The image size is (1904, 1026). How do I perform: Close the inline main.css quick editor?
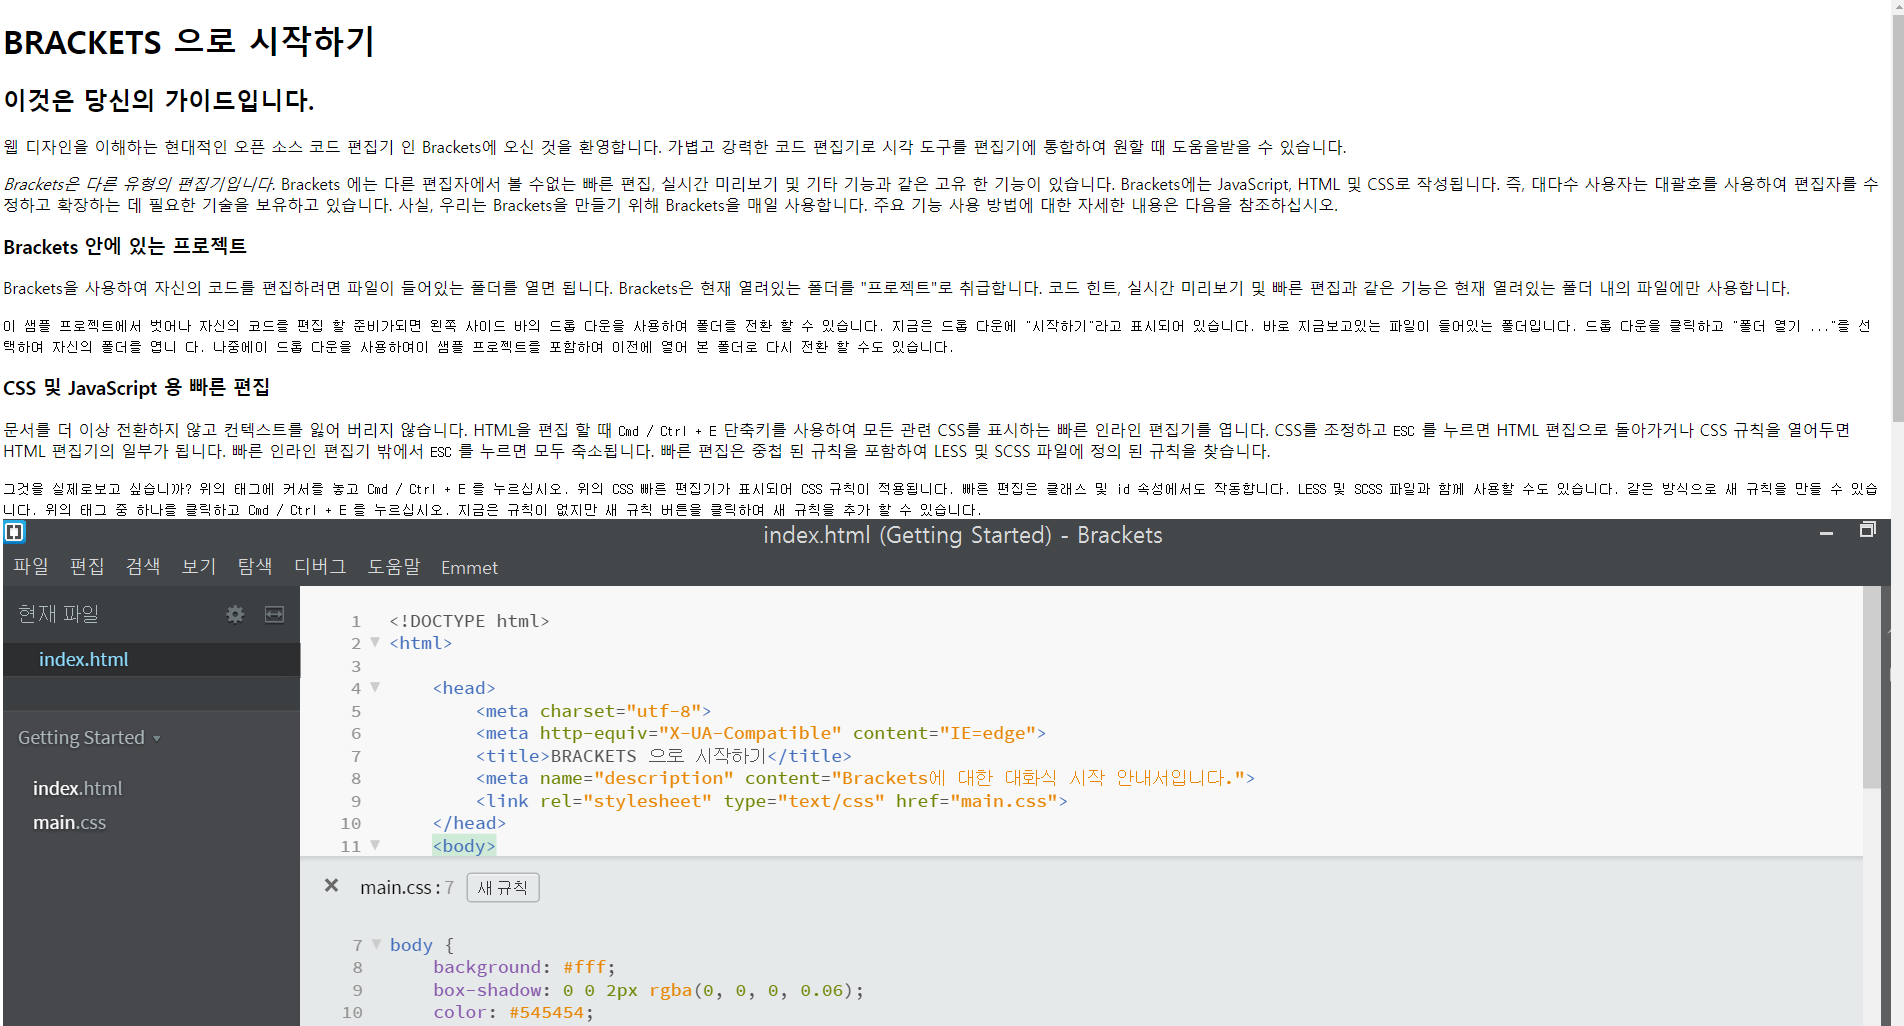(331, 886)
